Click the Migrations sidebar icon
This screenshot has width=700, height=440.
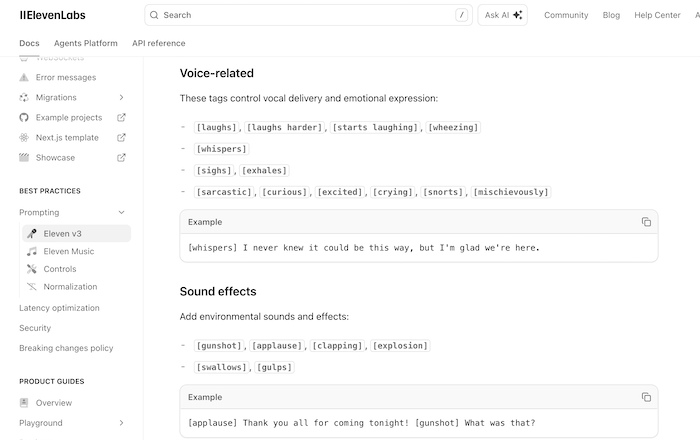[x=24, y=97]
